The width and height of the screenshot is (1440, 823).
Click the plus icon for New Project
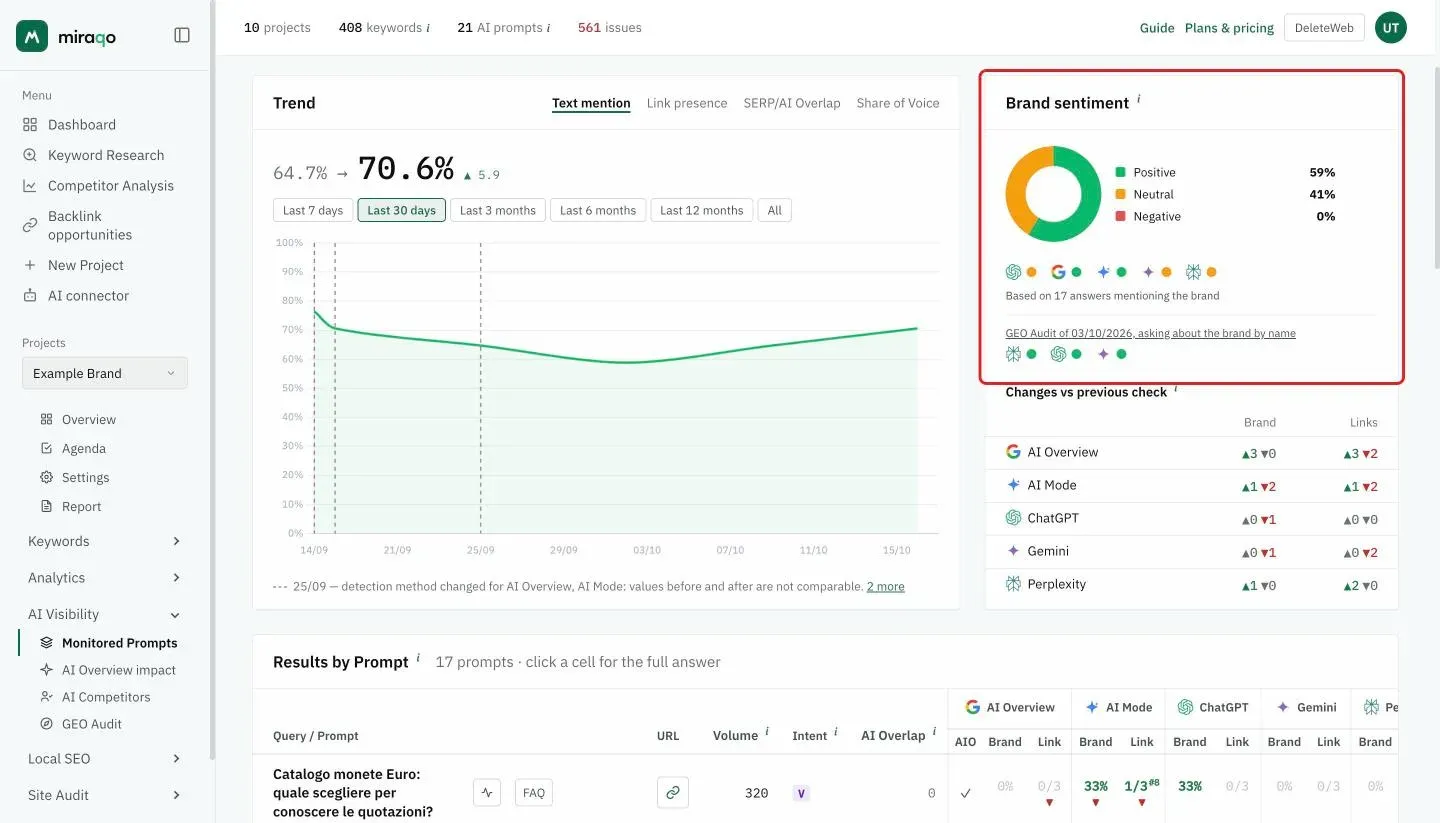point(30,265)
